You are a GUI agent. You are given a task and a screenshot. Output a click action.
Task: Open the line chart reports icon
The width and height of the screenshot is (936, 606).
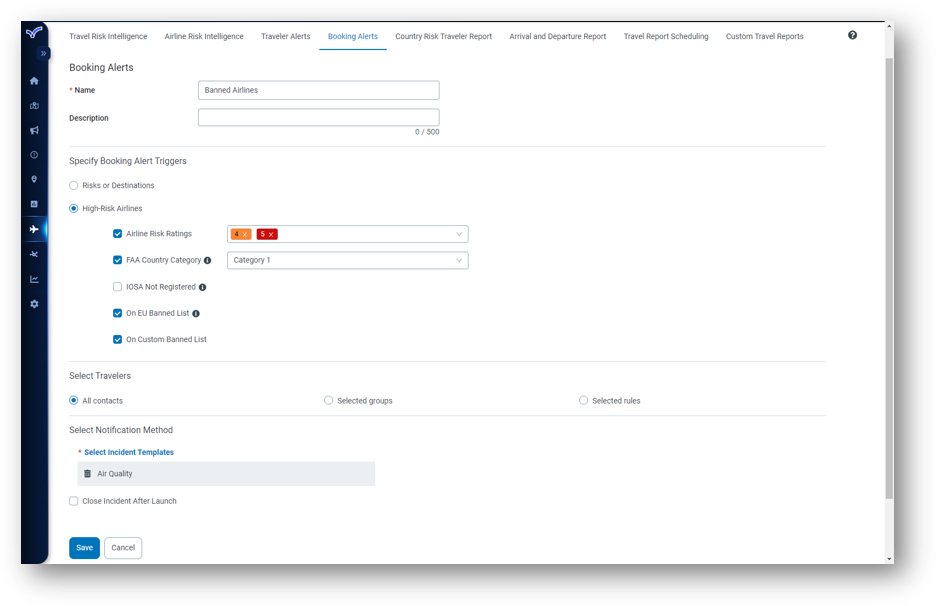[x=34, y=279]
